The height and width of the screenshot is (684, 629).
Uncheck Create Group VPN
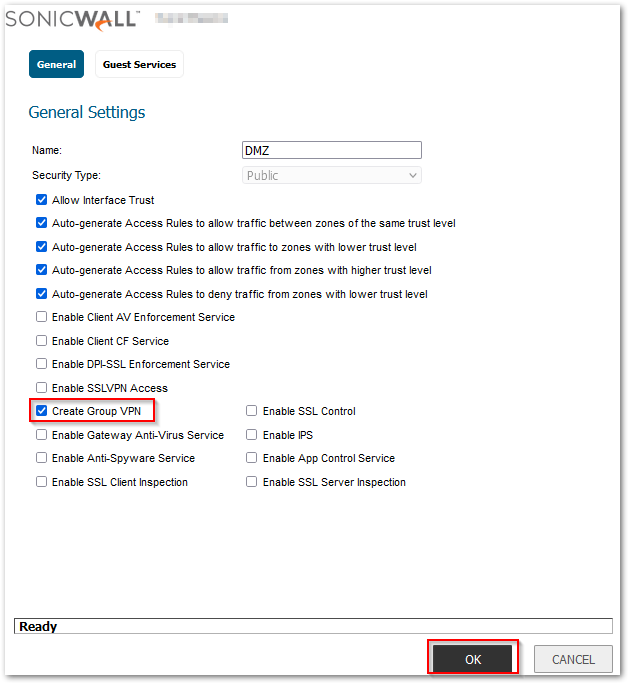coord(42,411)
